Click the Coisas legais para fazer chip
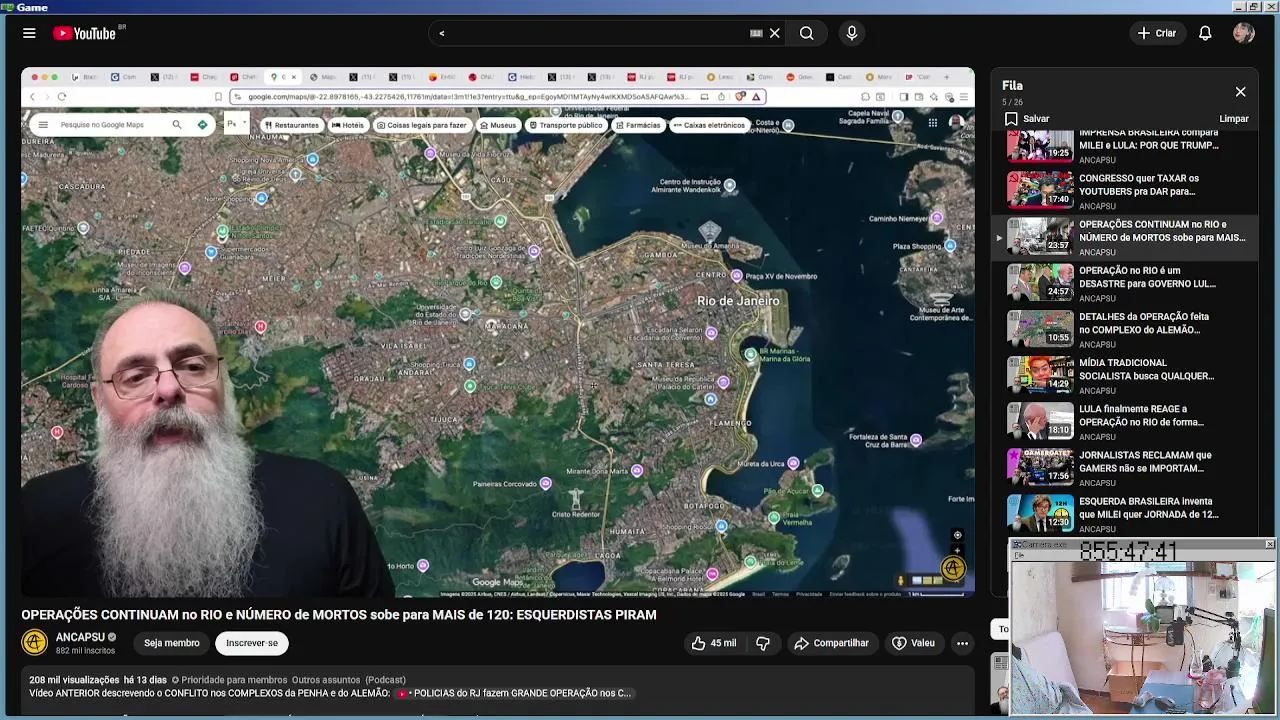The height and width of the screenshot is (720, 1280). [421, 125]
